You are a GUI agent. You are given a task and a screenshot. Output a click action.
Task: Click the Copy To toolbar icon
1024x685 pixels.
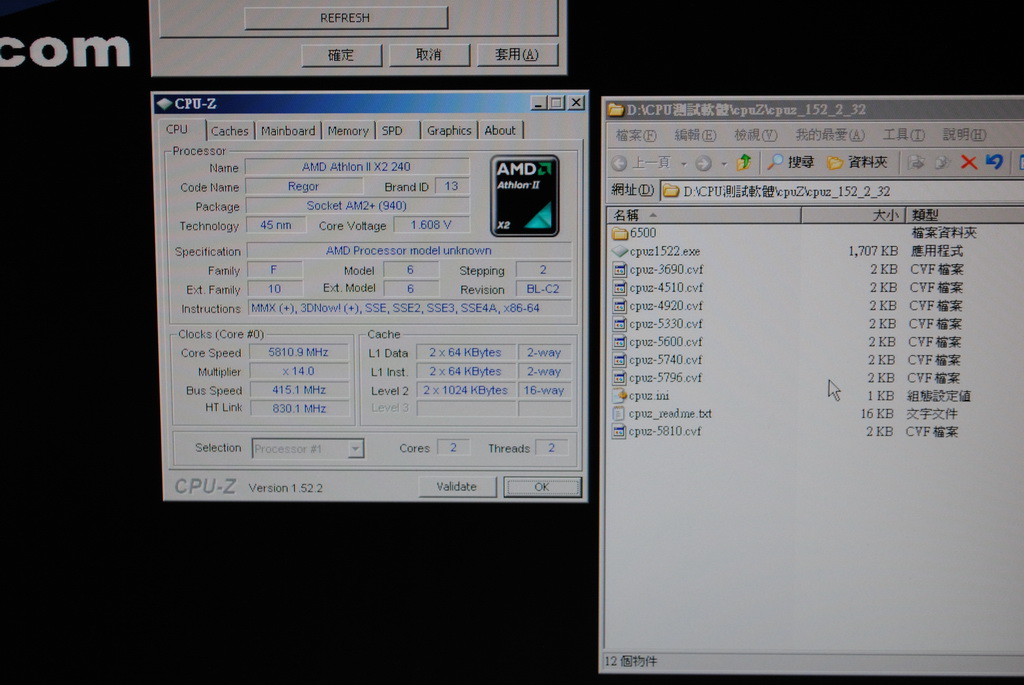(x=941, y=162)
